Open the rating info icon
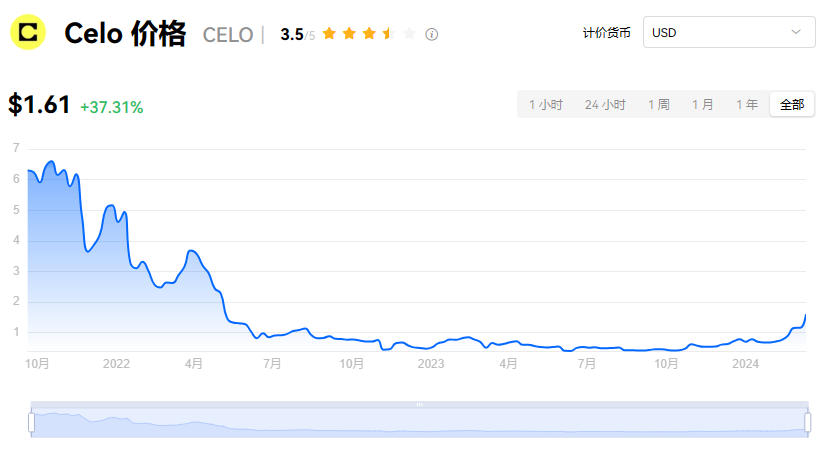 (431, 34)
